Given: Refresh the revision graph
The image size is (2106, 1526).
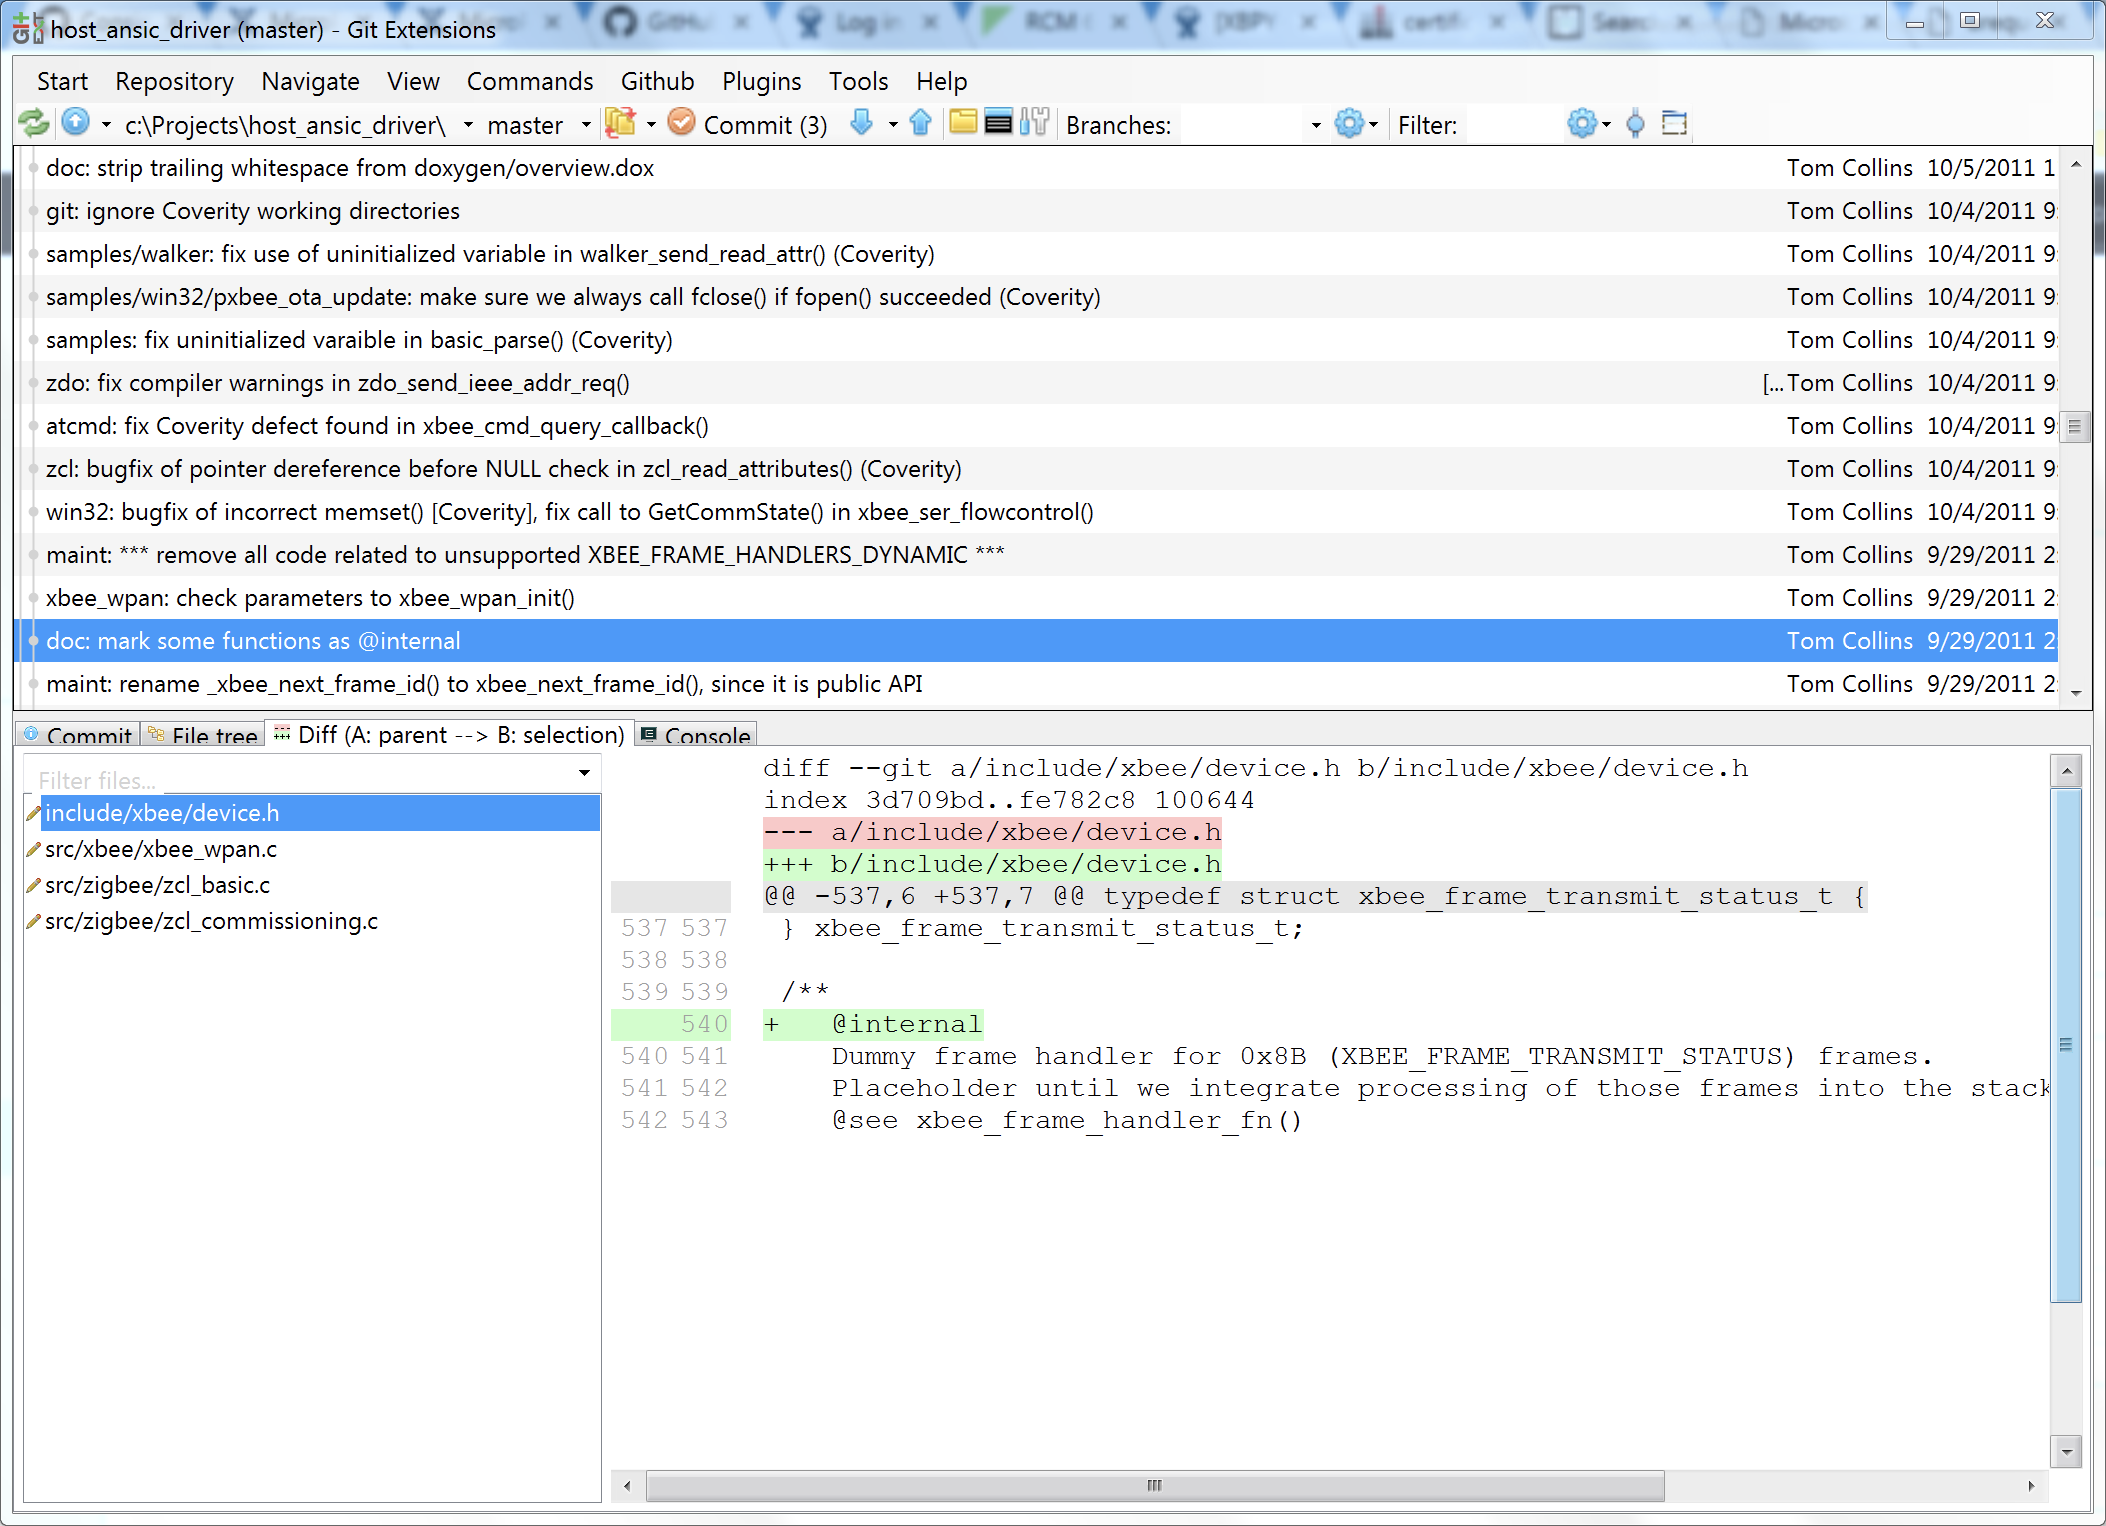Looking at the screenshot, I should coord(33,123).
